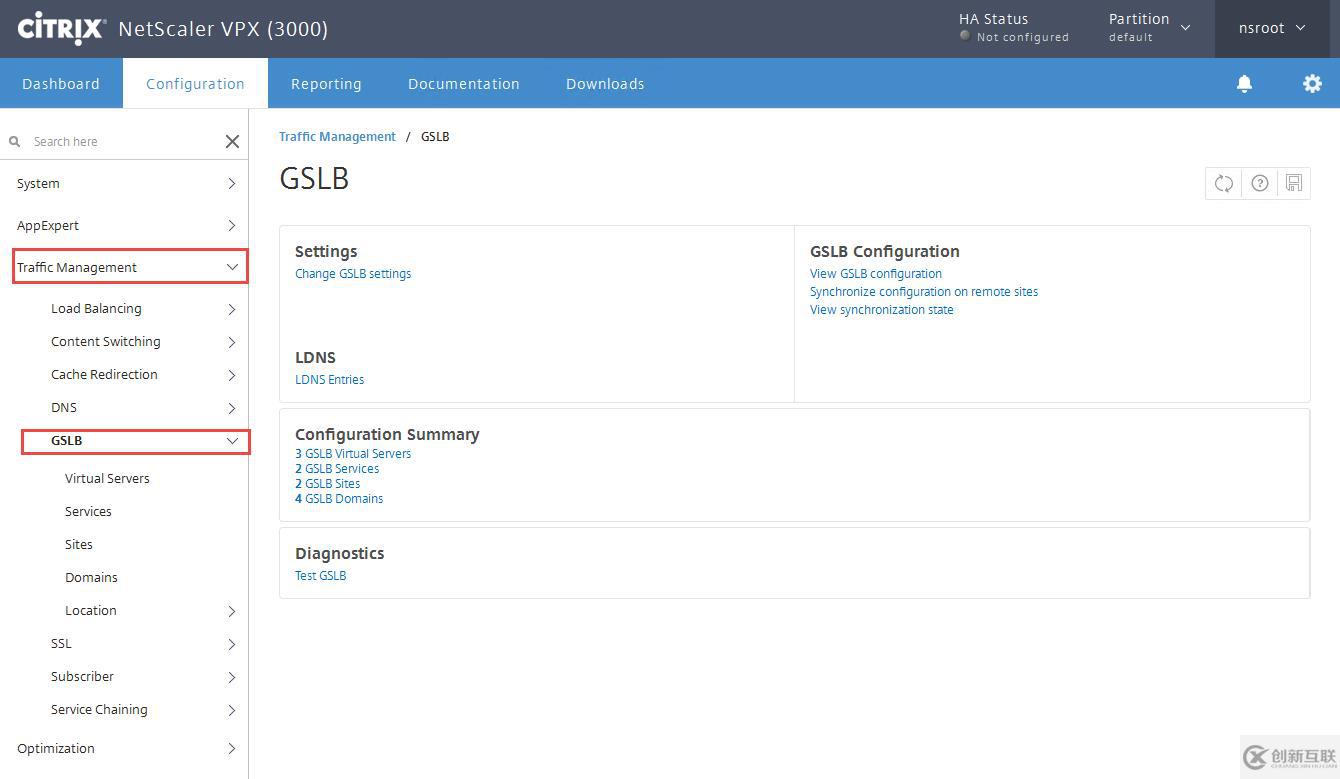Viewport: 1340px width, 779px height.
Task: Open the Partition default dropdown
Action: pyautogui.click(x=1149, y=28)
